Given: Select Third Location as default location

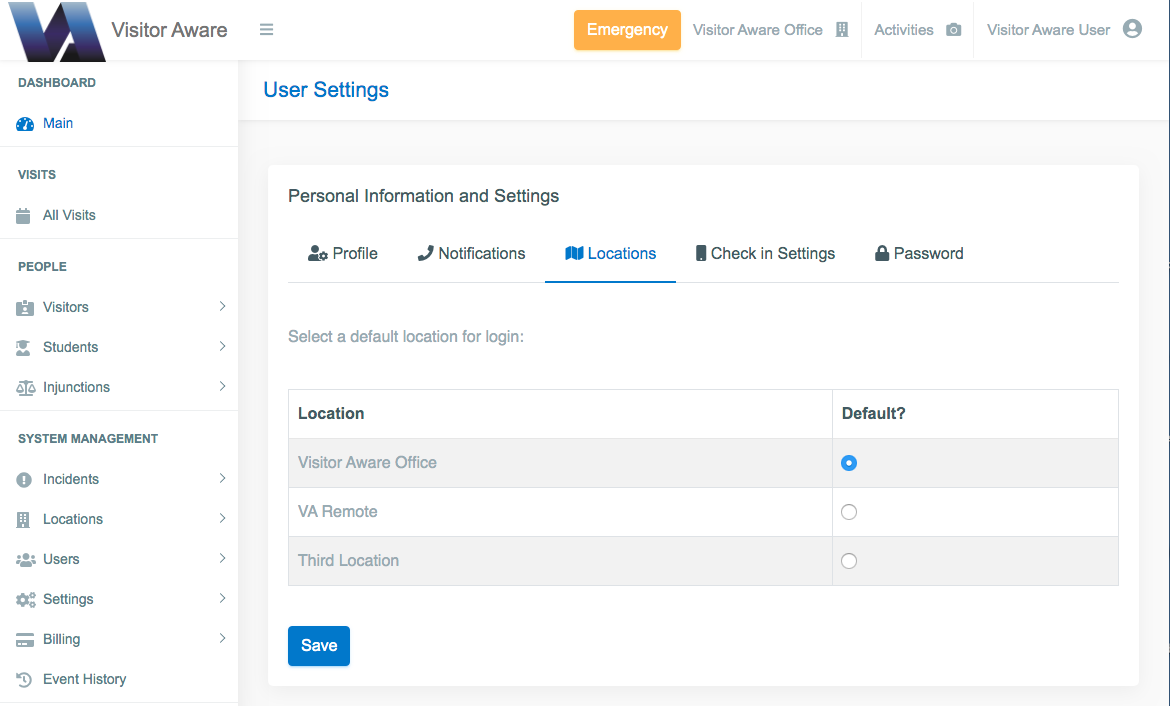Looking at the screenshot, I should tap(848, 561).
